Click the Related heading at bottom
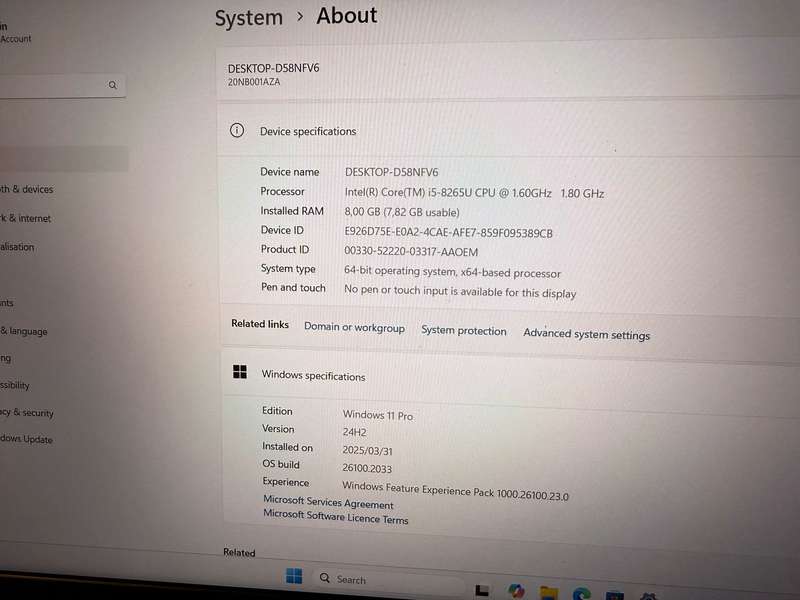This screenshot has width=800, height=600. (239, 552)
